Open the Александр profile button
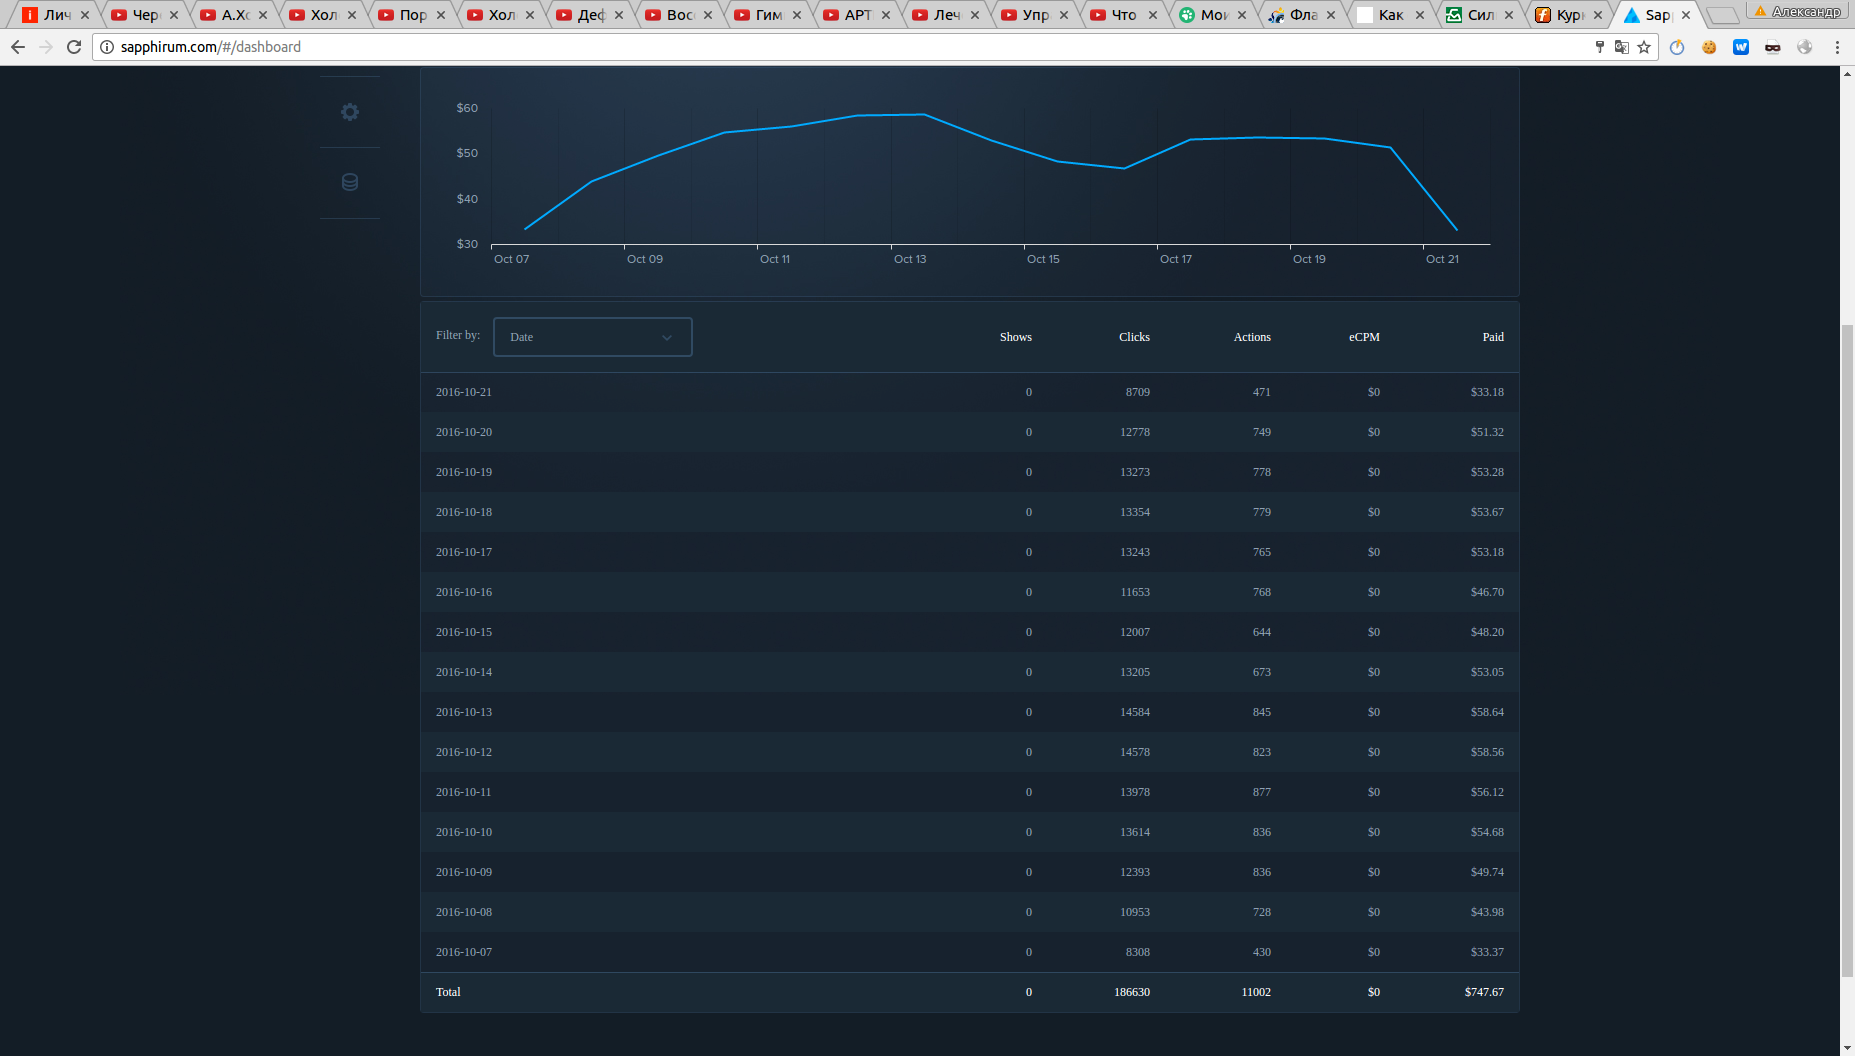Viewport: 1855px width, 1056px height. pyautogui.click(x=1796, y=11)
